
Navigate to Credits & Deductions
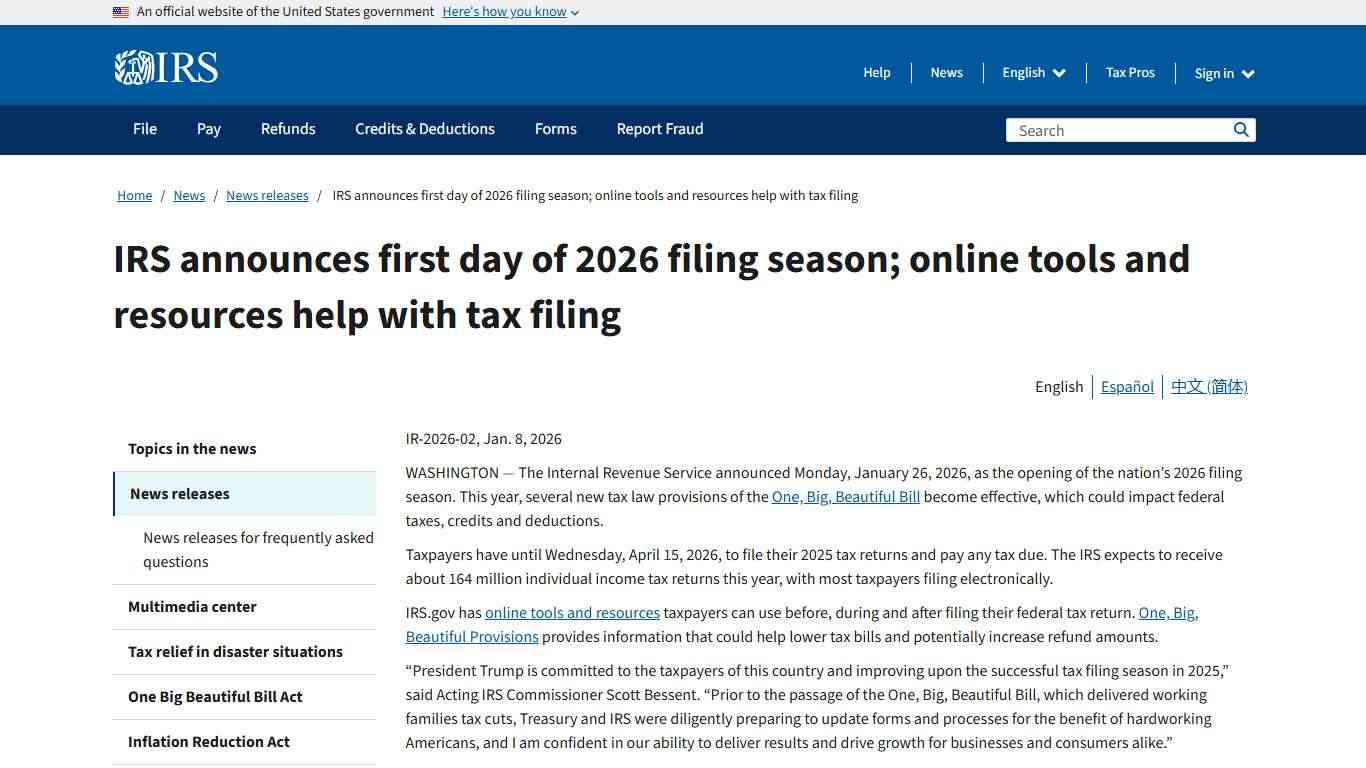(424, 129)
